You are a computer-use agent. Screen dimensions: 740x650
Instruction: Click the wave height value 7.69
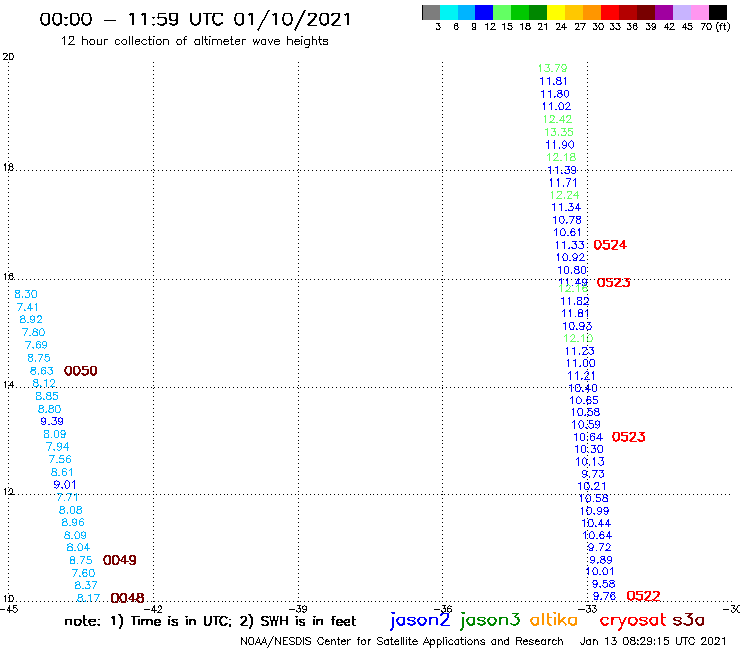(x=36, y=346)
